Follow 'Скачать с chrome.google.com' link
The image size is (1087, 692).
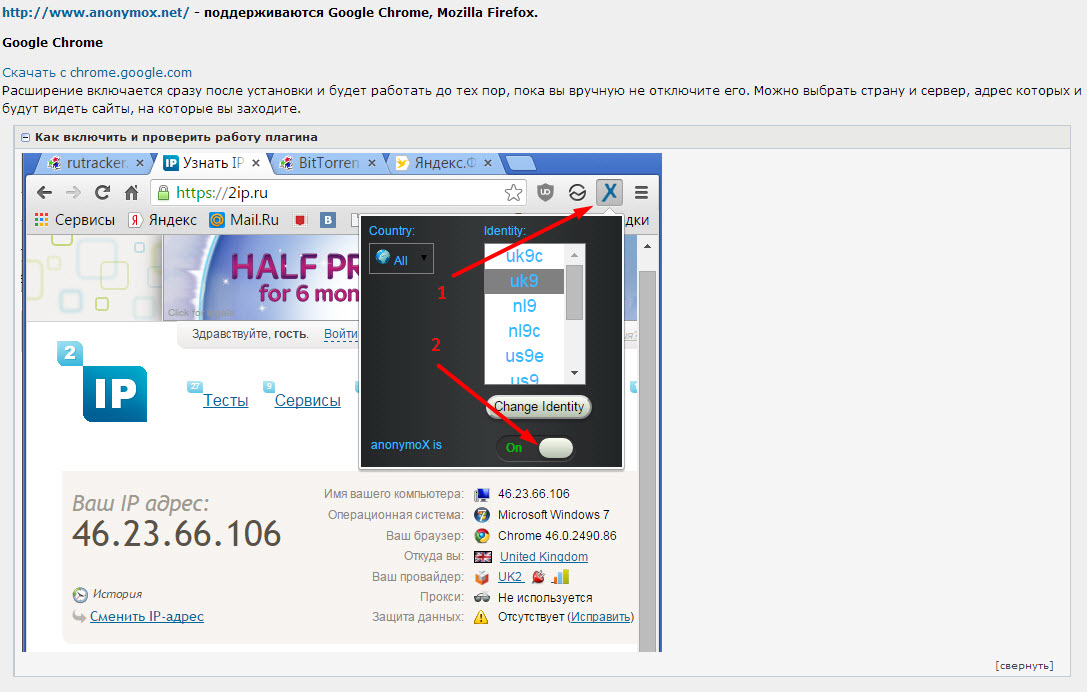[97, 72]
